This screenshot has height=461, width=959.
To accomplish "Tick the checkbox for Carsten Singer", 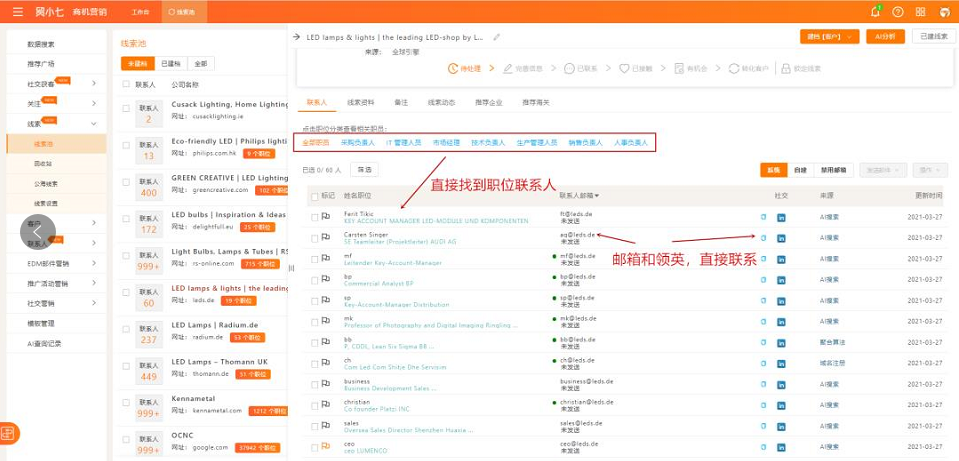I will point(314,238).
